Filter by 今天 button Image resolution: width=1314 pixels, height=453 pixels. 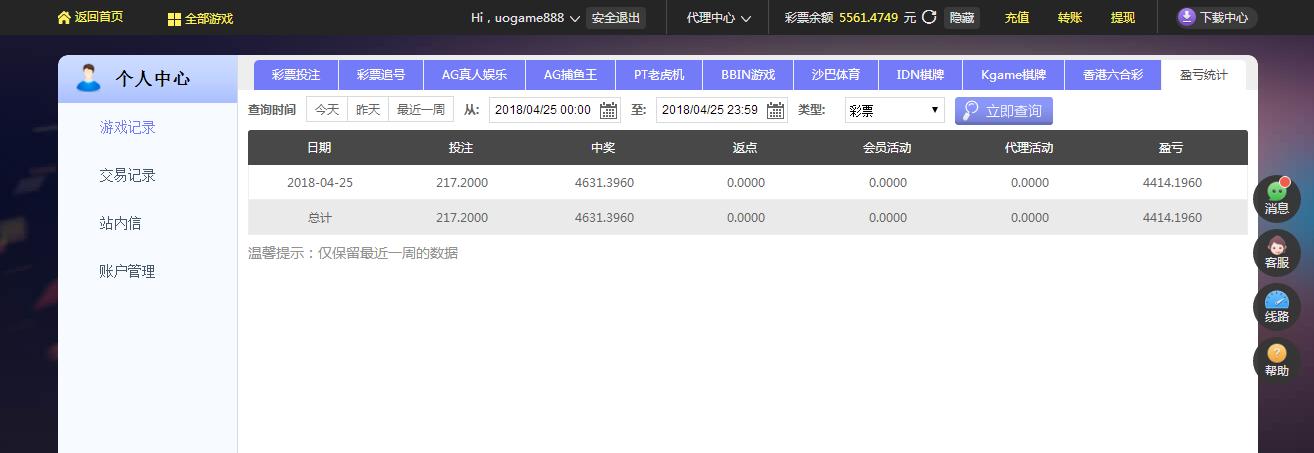point(327,110)
